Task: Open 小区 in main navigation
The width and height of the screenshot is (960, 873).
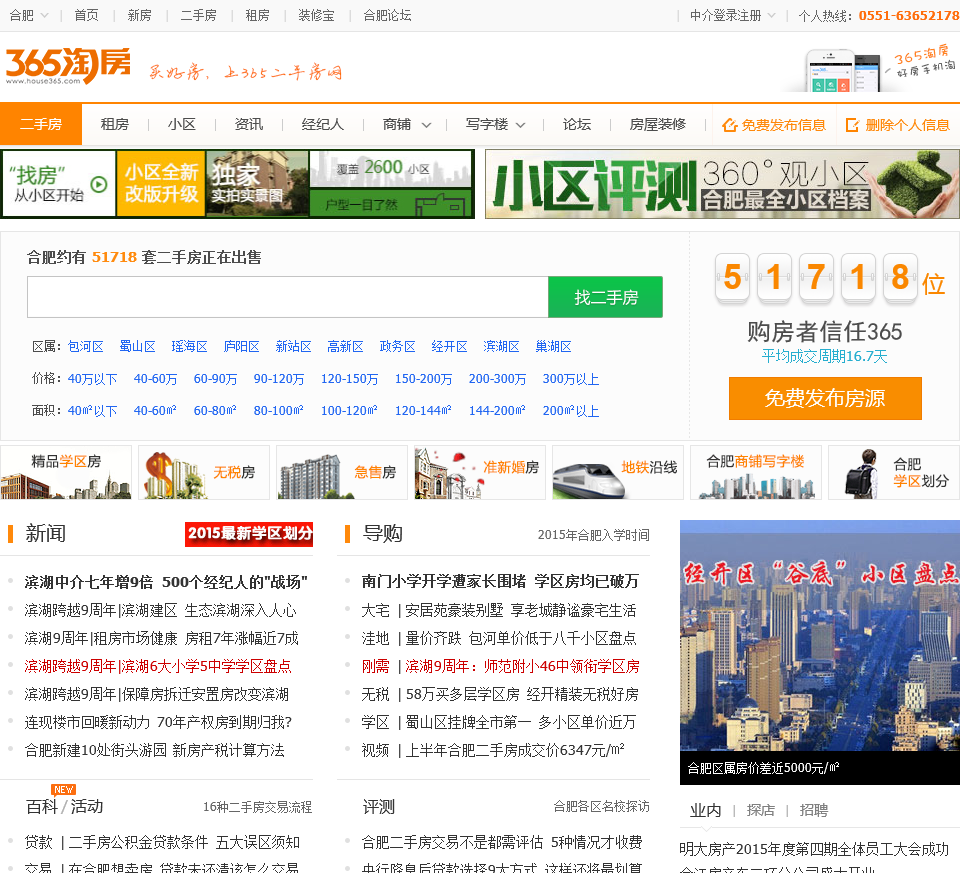Action: pos(182,125)
